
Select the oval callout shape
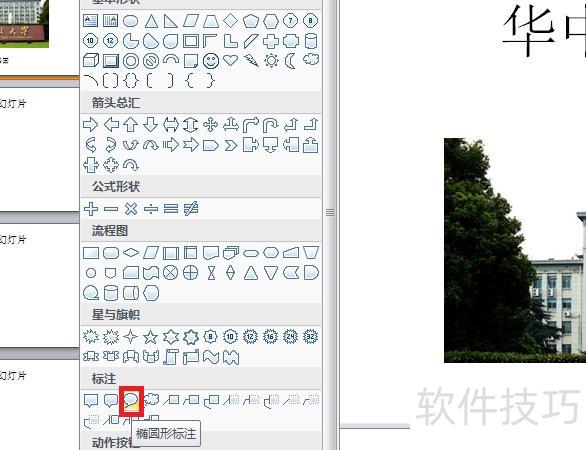point(131,401)
